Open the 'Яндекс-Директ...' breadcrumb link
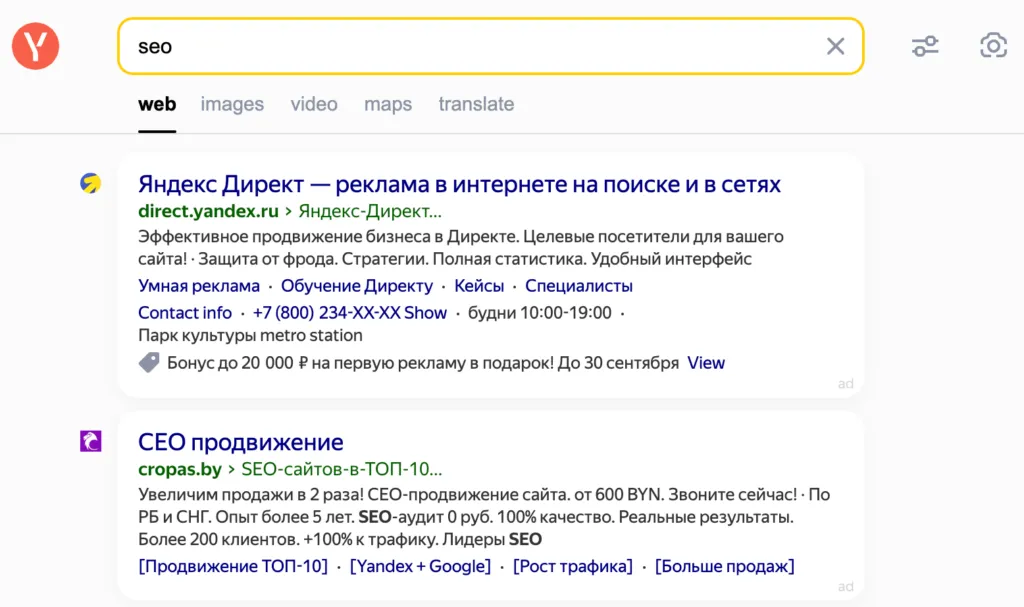 [370, 211]
